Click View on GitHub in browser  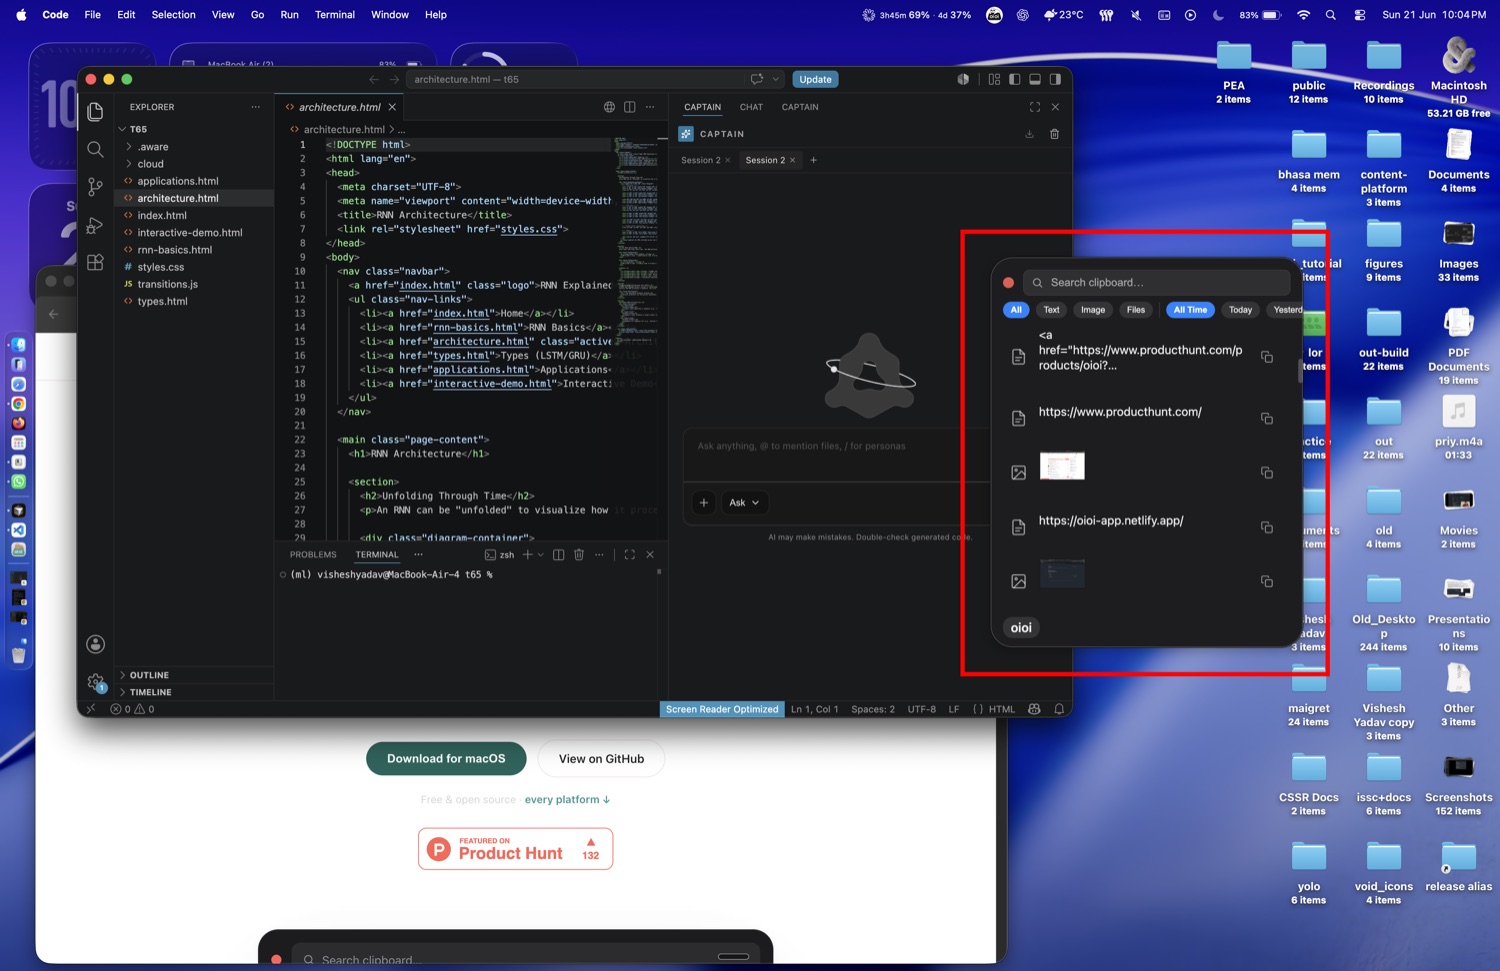(x=601, y=758)
